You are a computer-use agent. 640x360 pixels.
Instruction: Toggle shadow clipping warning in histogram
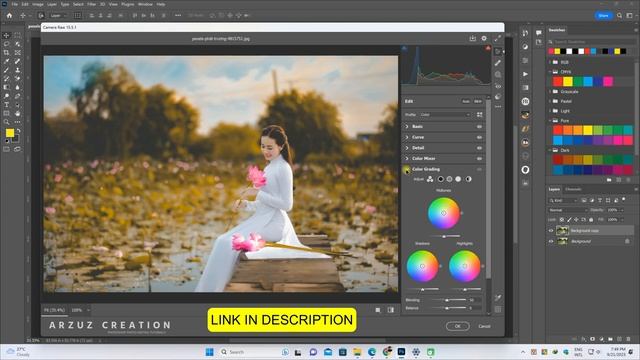[404, 48]
